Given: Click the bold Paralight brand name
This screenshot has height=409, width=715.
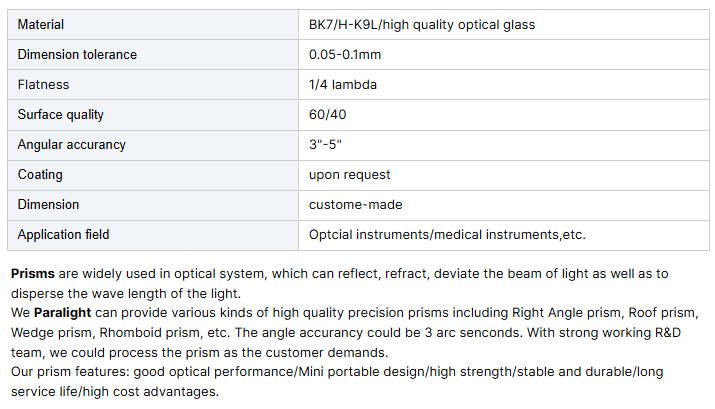Looking at the screenshot, I should click(x=62, y=313).
